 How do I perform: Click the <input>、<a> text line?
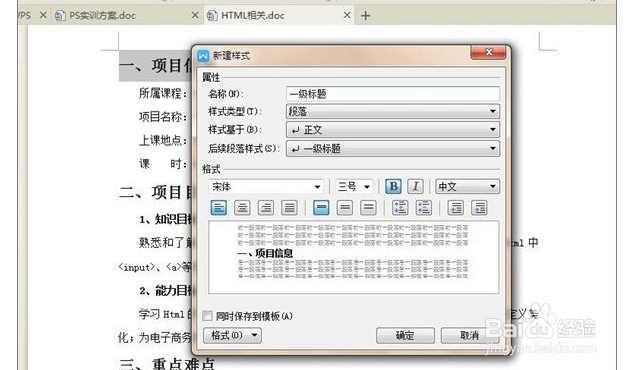coord(155,266)
